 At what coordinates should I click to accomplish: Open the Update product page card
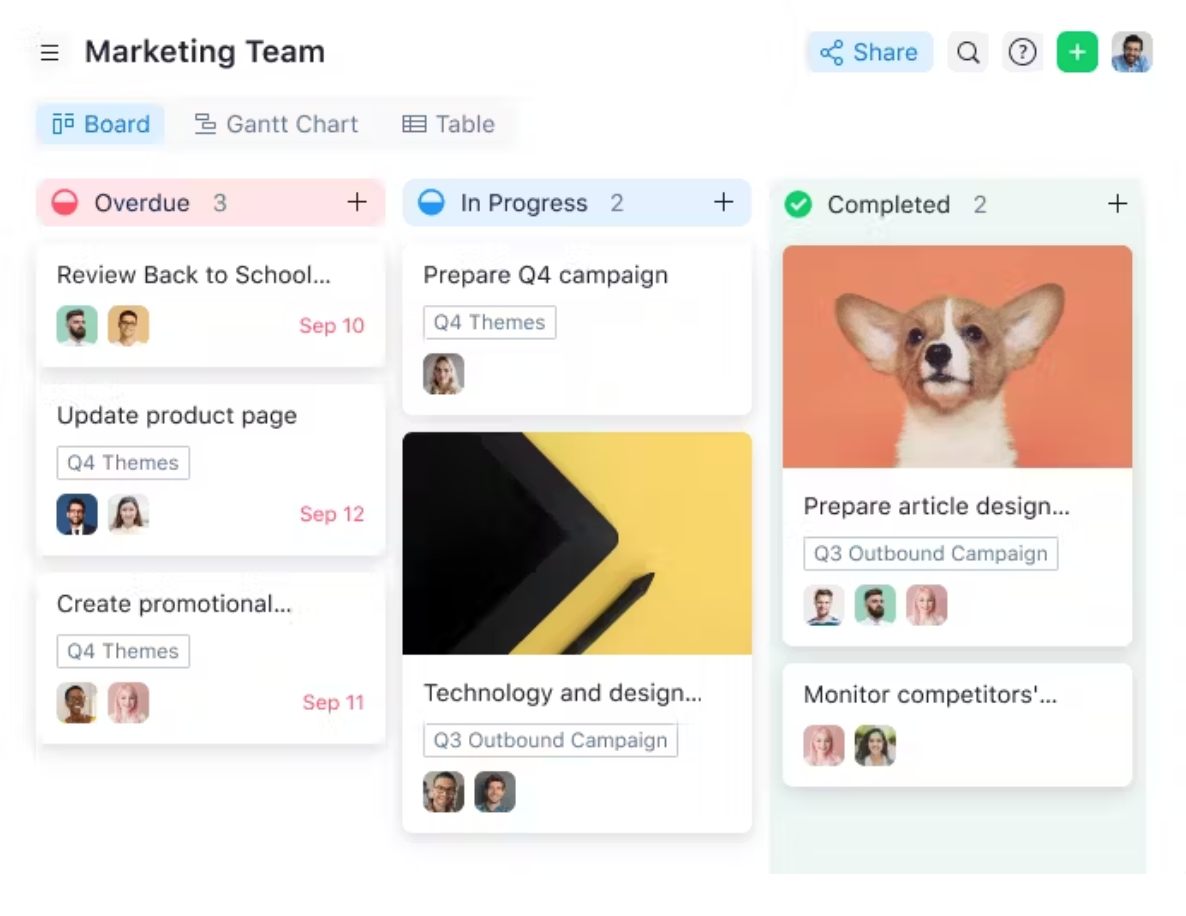177,415
